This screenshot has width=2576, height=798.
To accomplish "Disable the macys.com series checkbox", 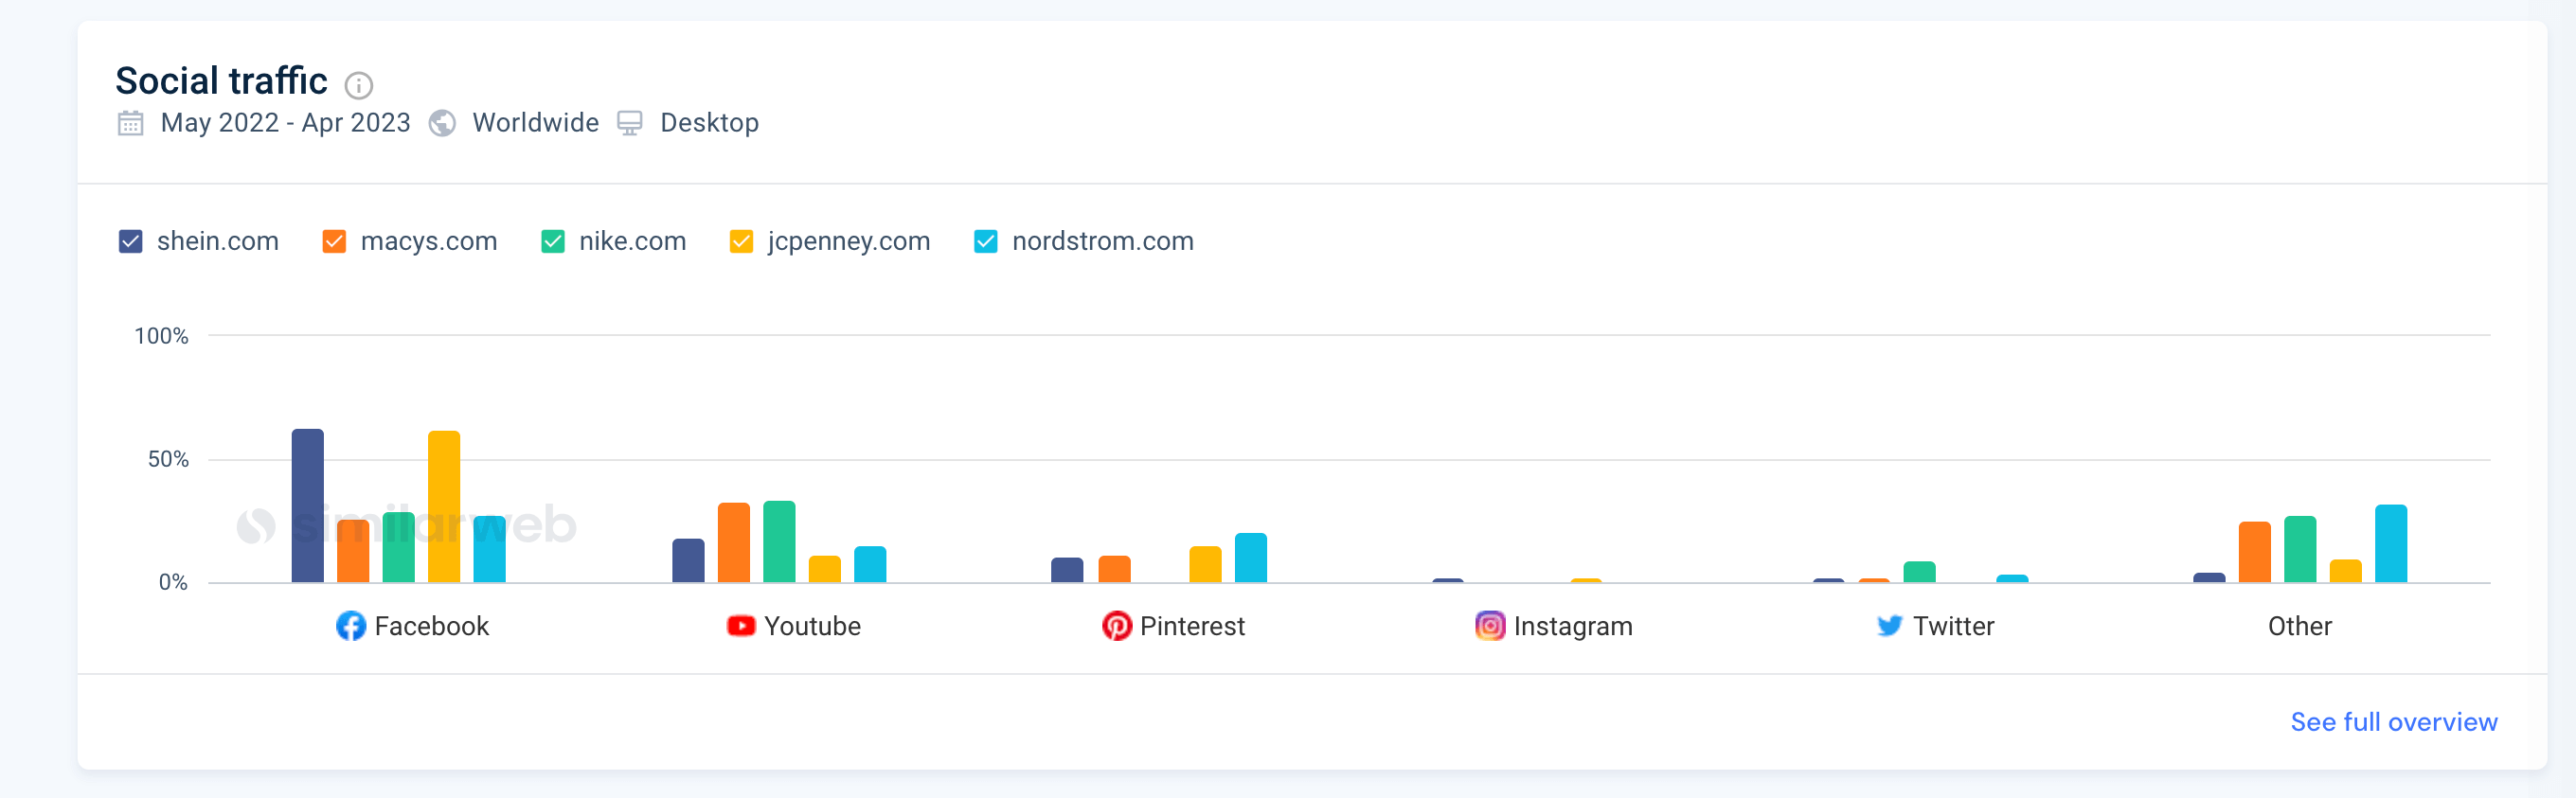I will tap(334, 241).
